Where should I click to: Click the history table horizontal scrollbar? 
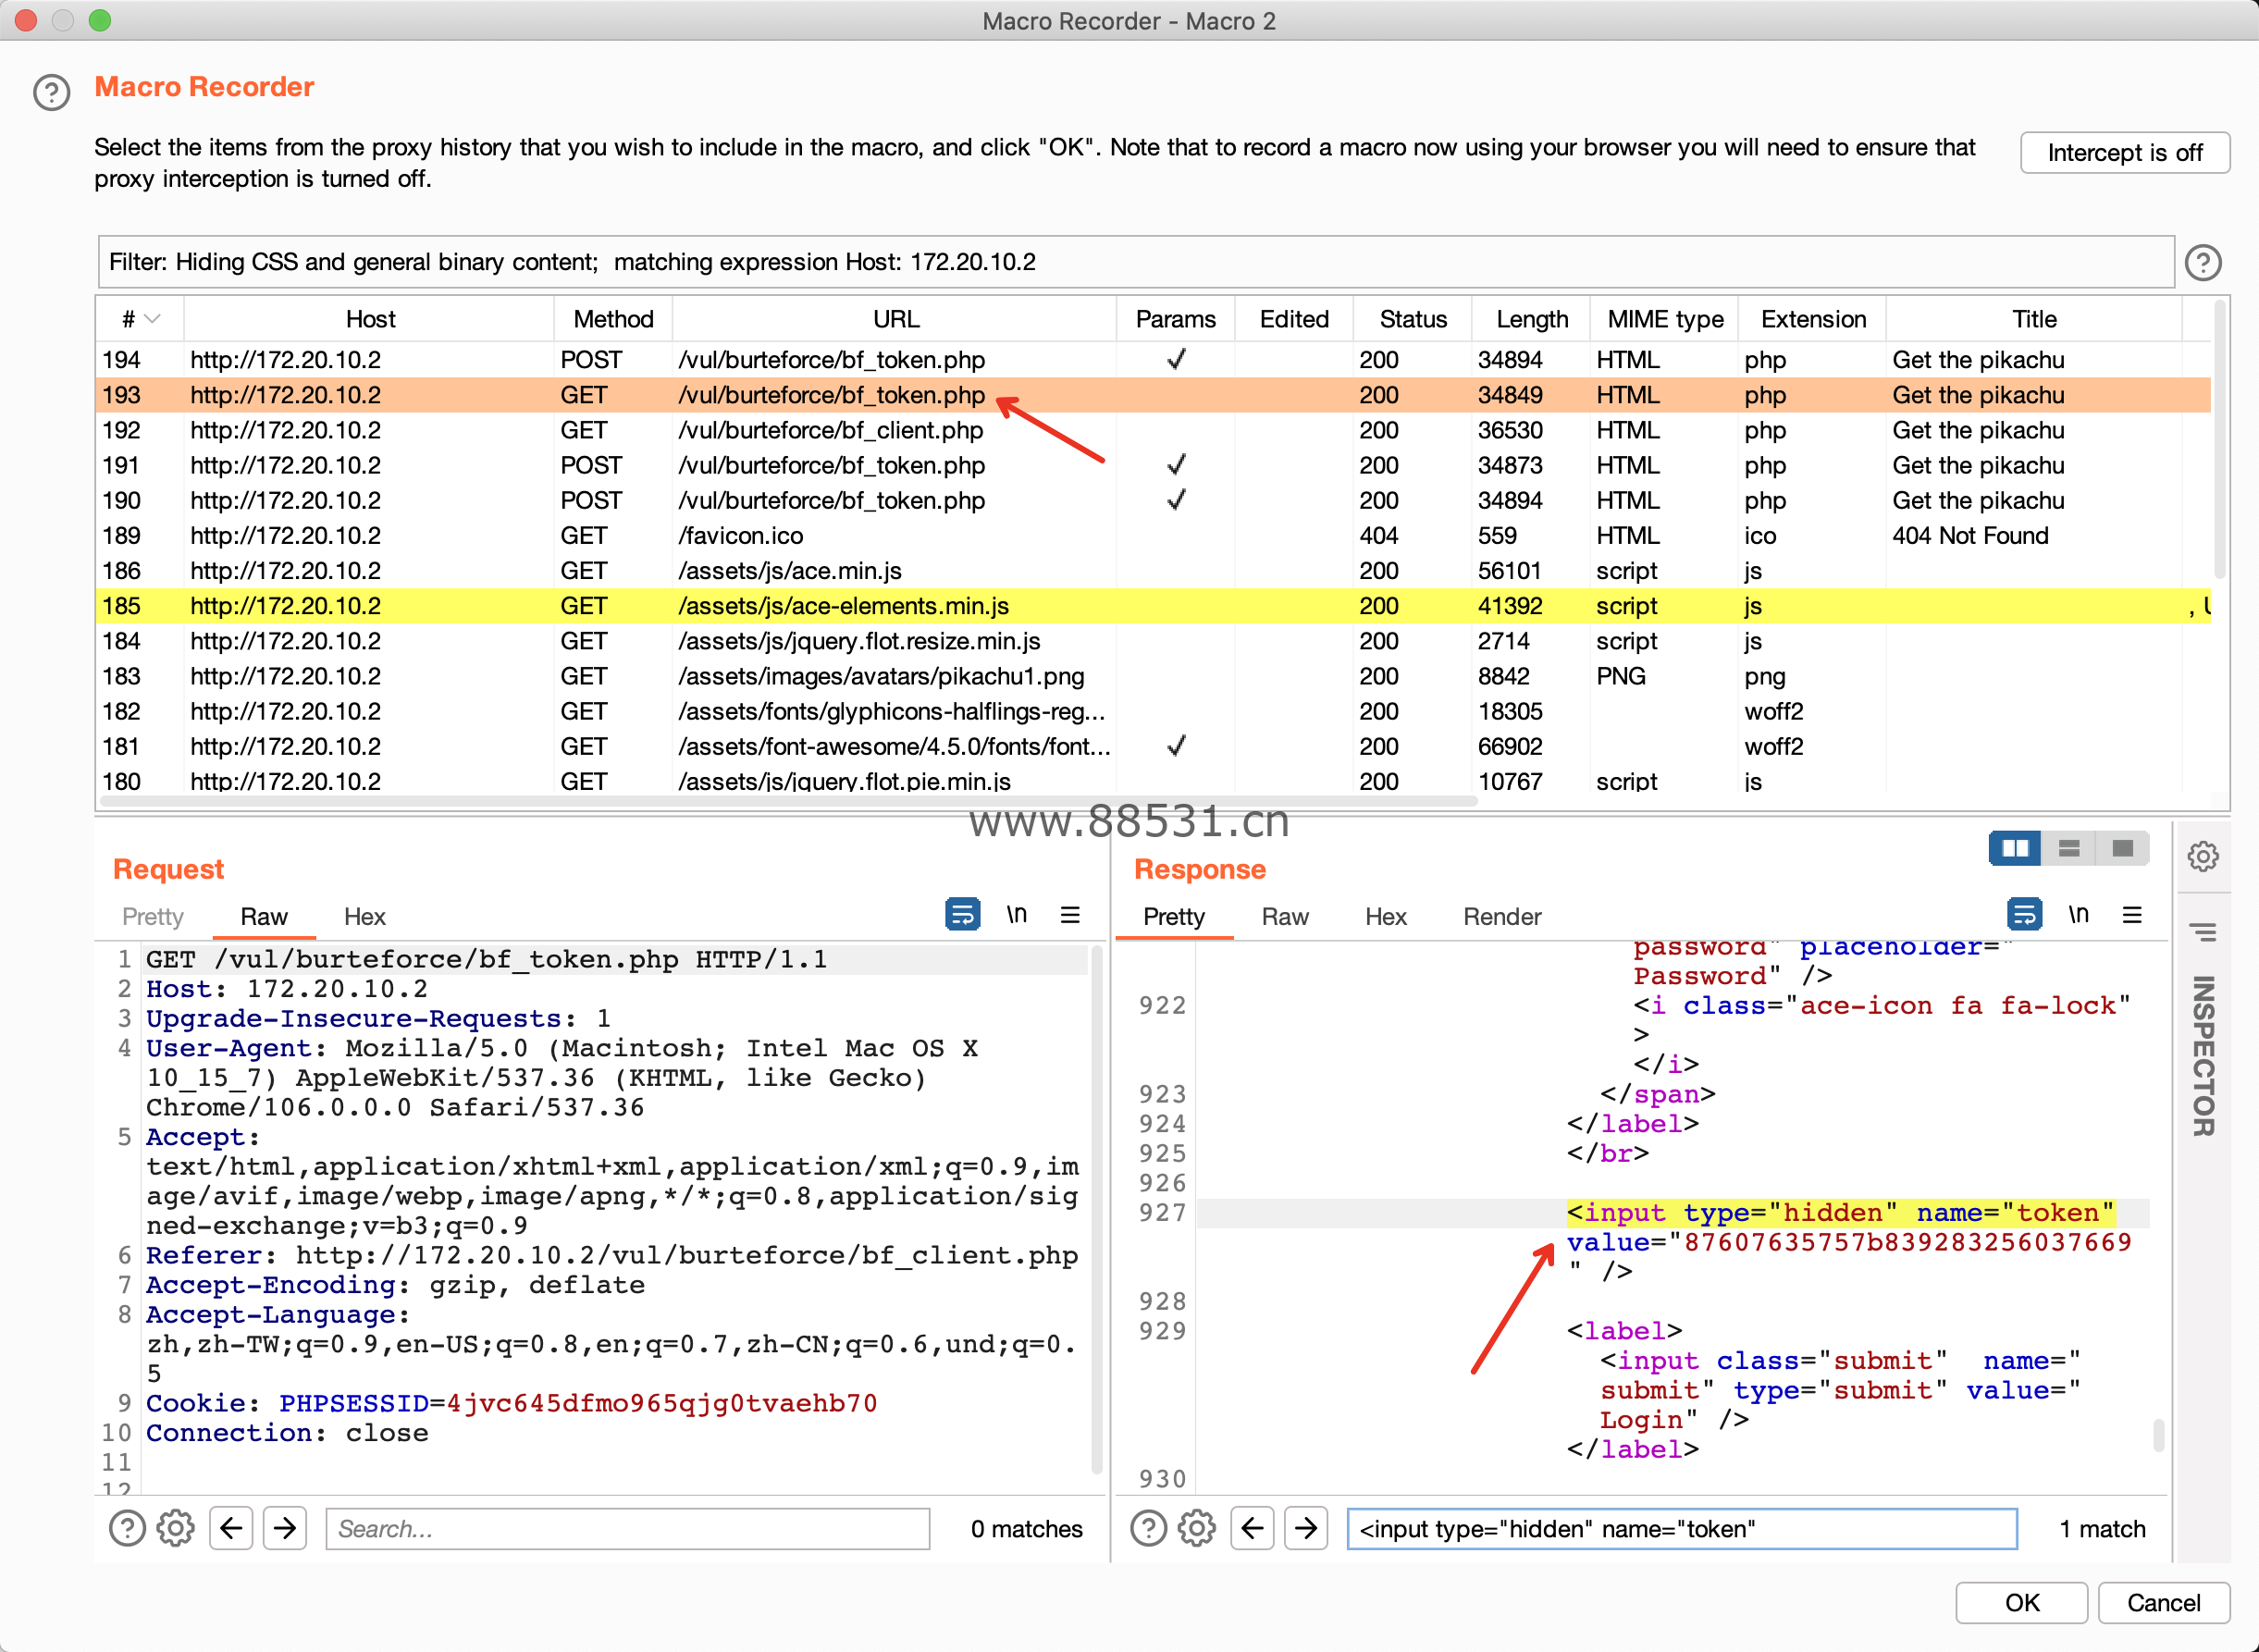click(788, 801)
